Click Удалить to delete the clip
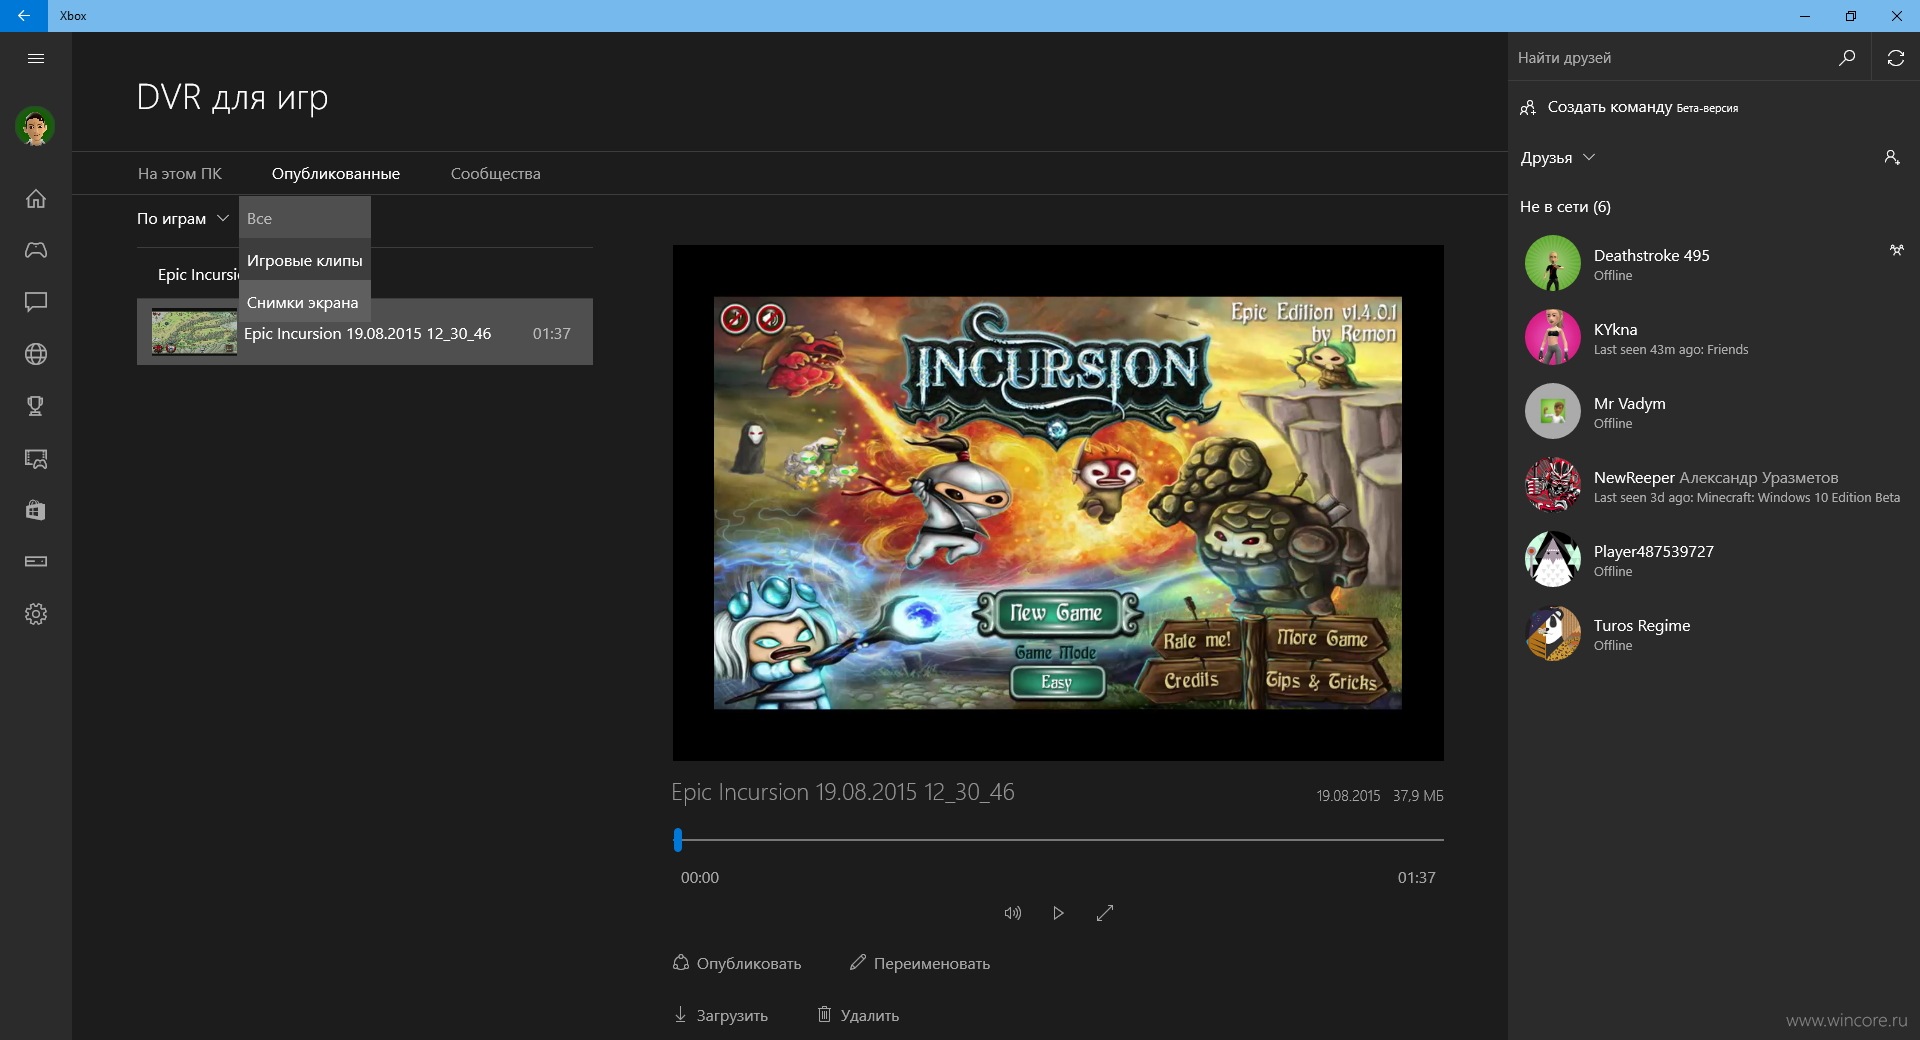Screen dimensions: 1920x1040 click(858, 1015)
